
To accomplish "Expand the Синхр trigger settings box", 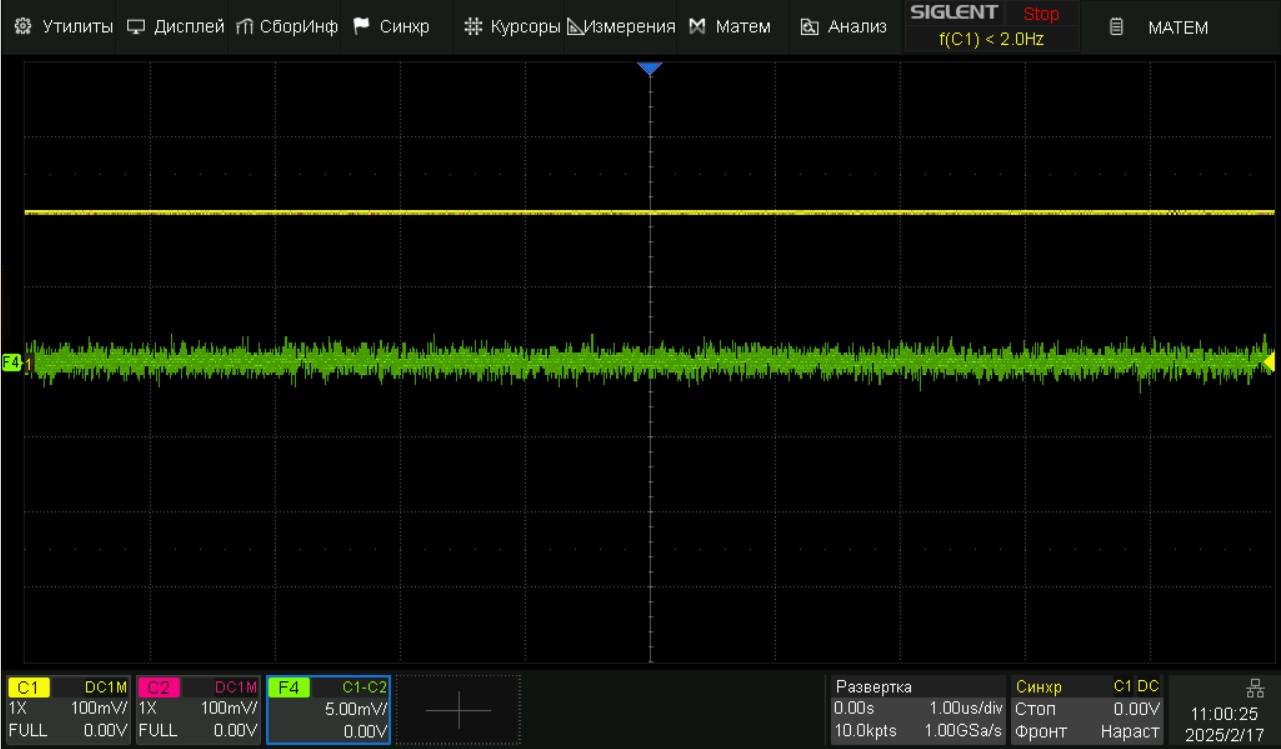I will [x=1087, y=709].
